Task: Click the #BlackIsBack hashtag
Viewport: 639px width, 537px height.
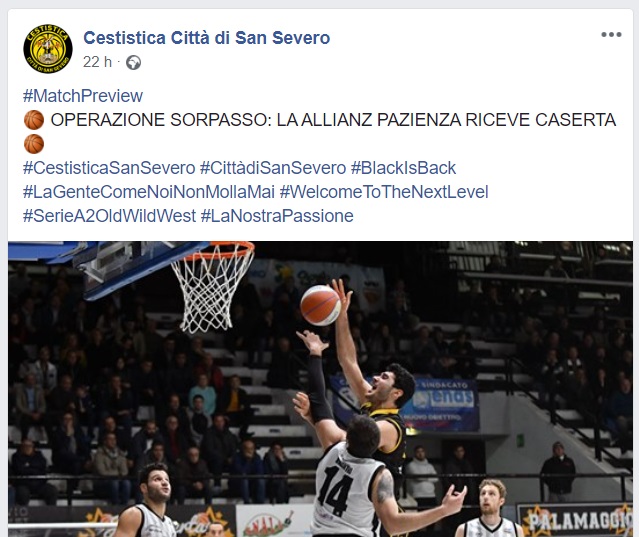Action: click(x=403, y=168)
